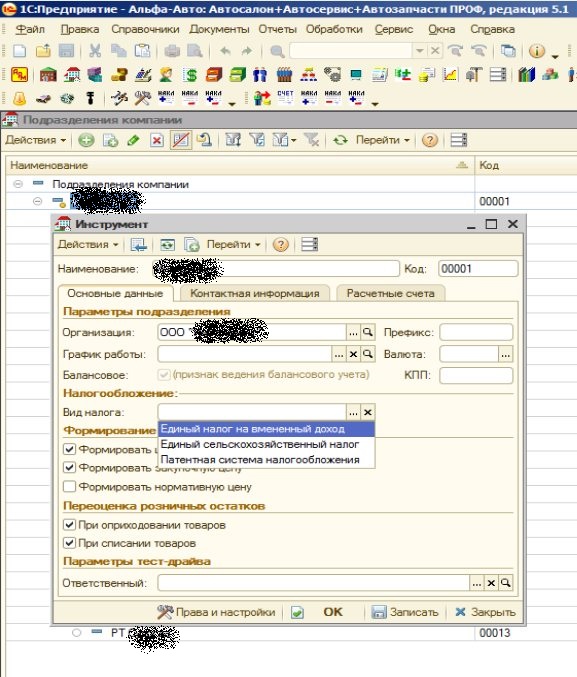
Task: Click the yellow Info icon in the main toolbar
Action: point(536,51)
